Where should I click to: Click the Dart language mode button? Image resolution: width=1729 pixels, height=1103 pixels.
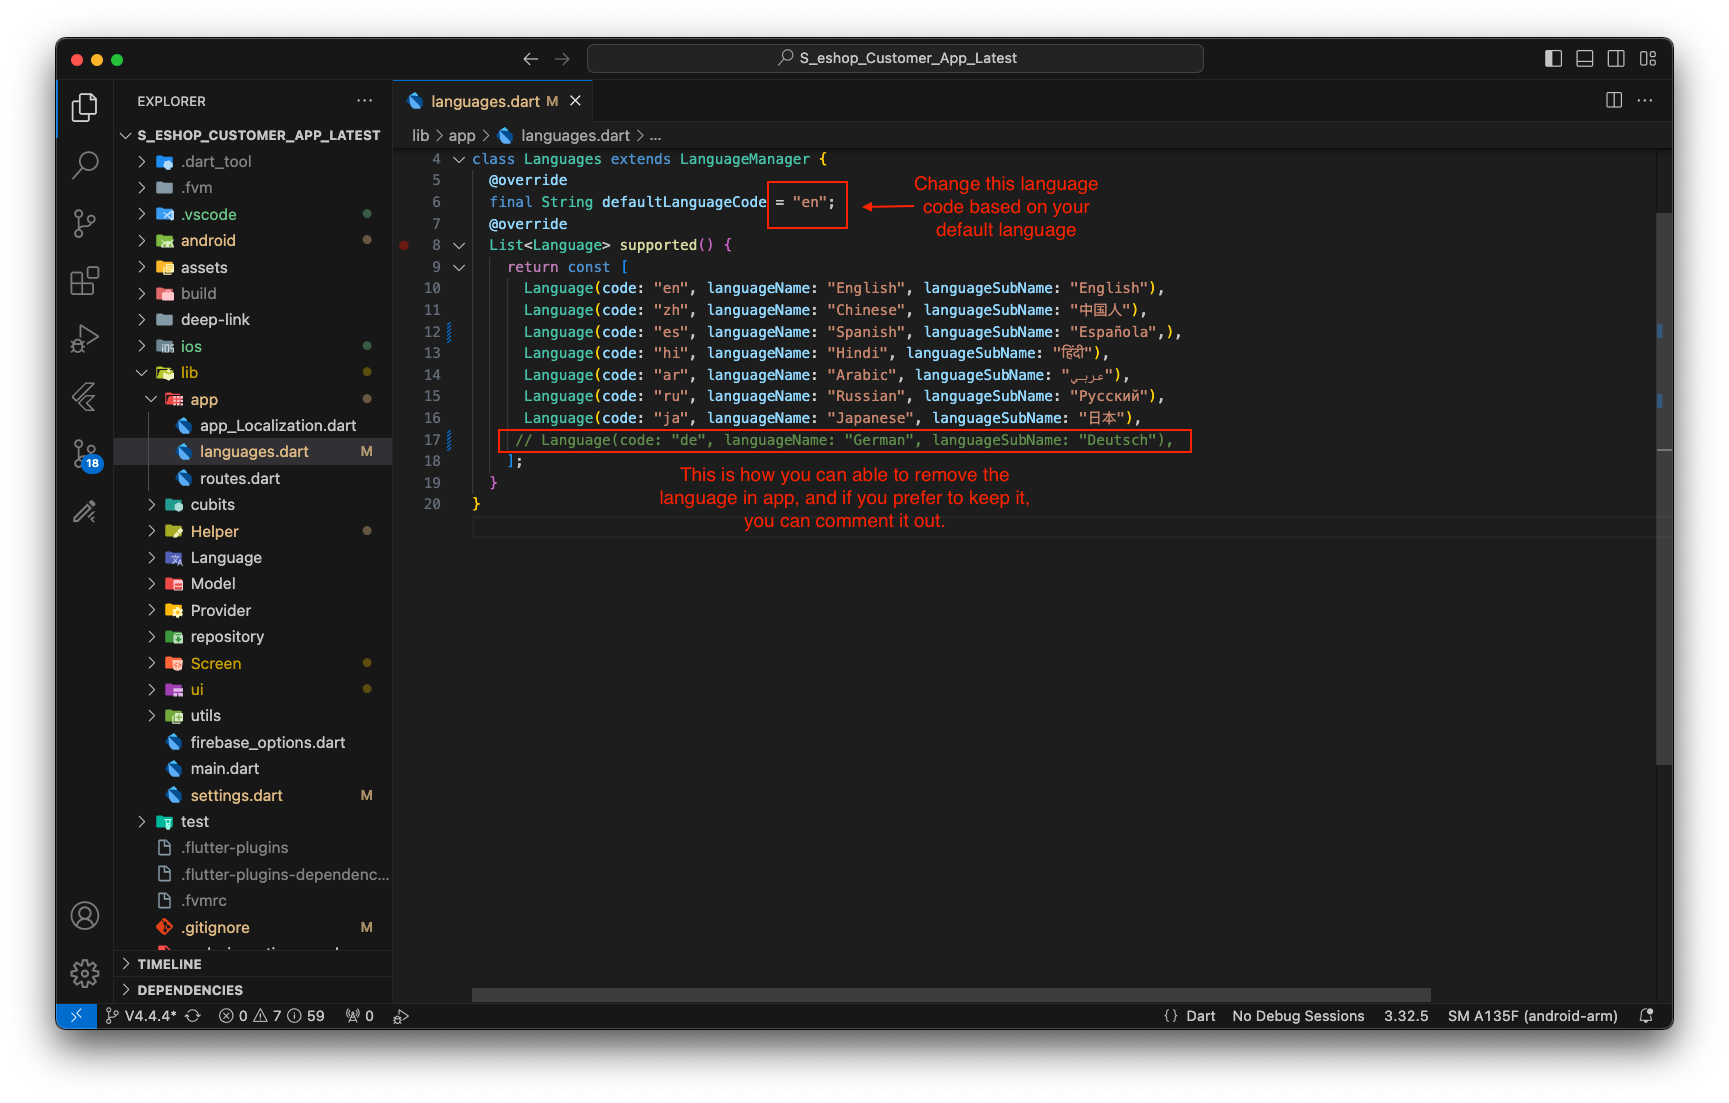tap(1200, 1016)
